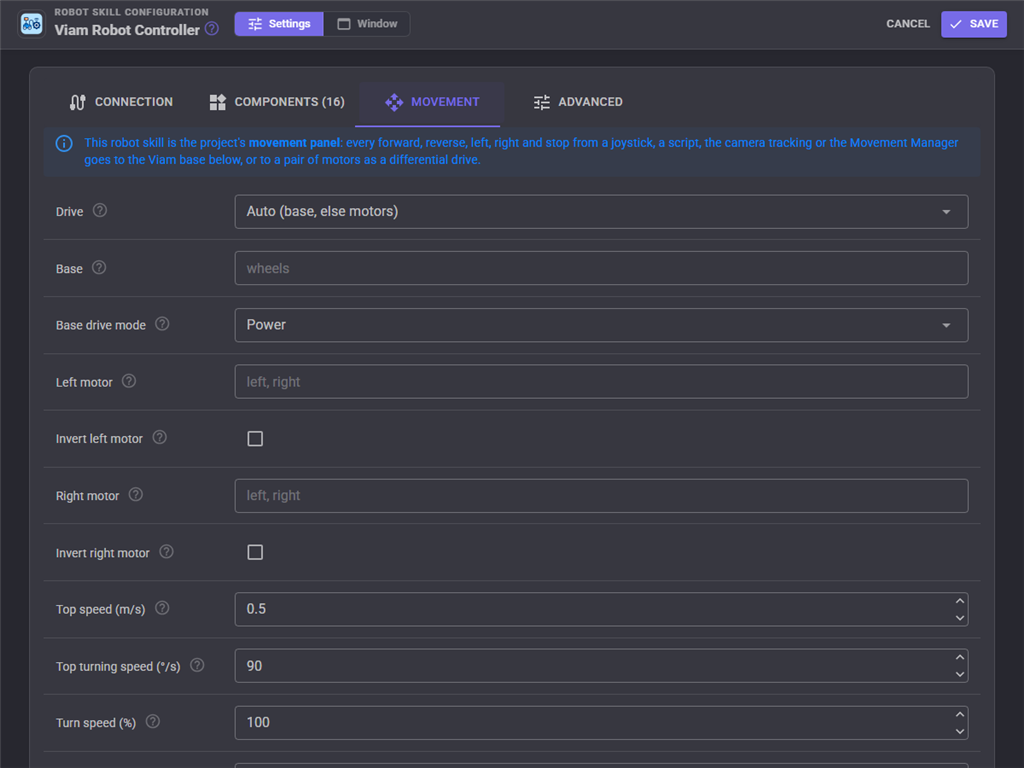Decrease the Turn speed (%) value
Viewport: 1024px width, 768px height.
(x=959, y=731)
